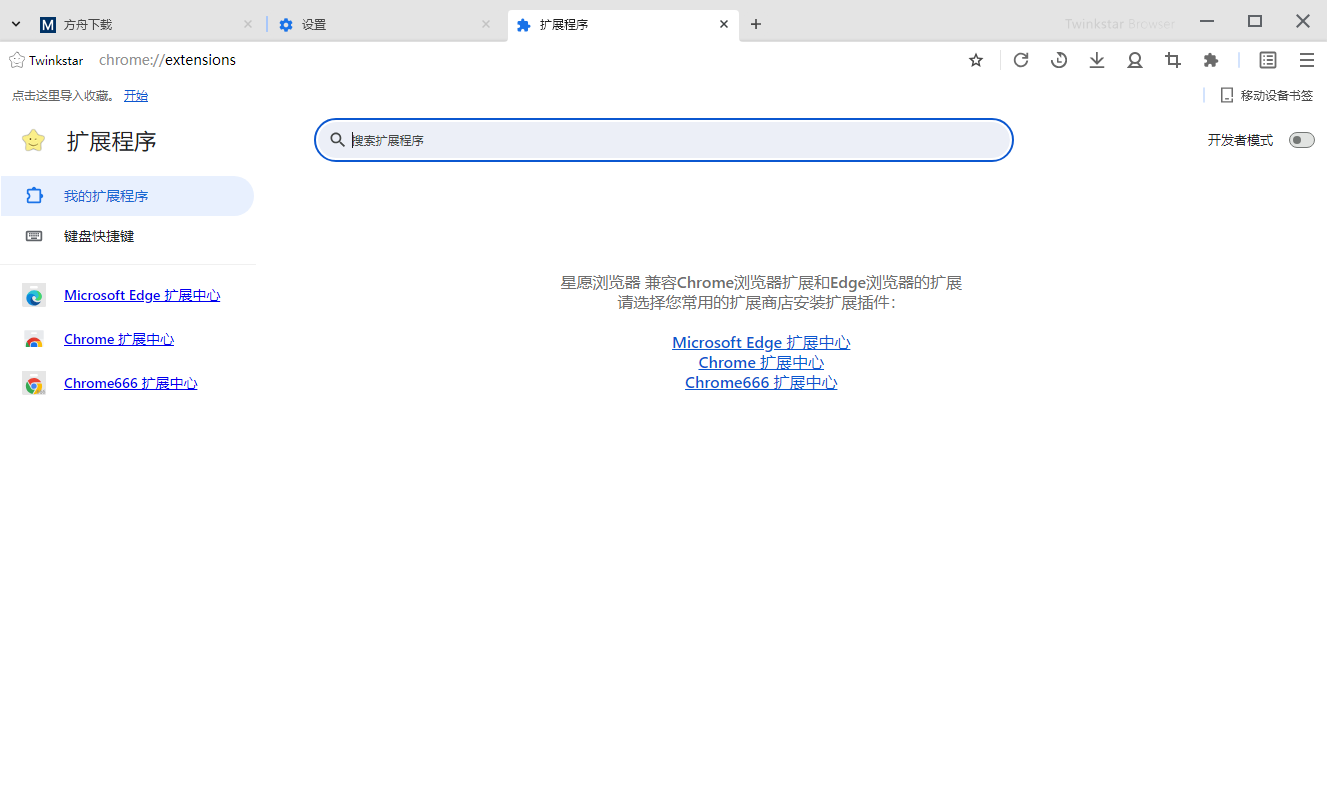Screen dimensions: 1327x800
Task: Open the download manager icon
Action: [1096, 60]
